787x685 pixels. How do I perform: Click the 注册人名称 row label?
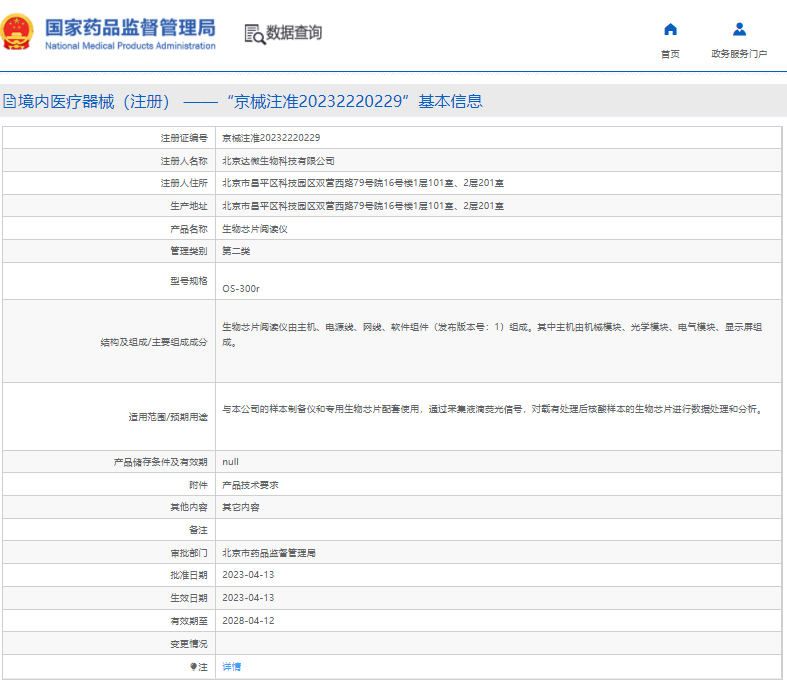[x=184, y=161]
